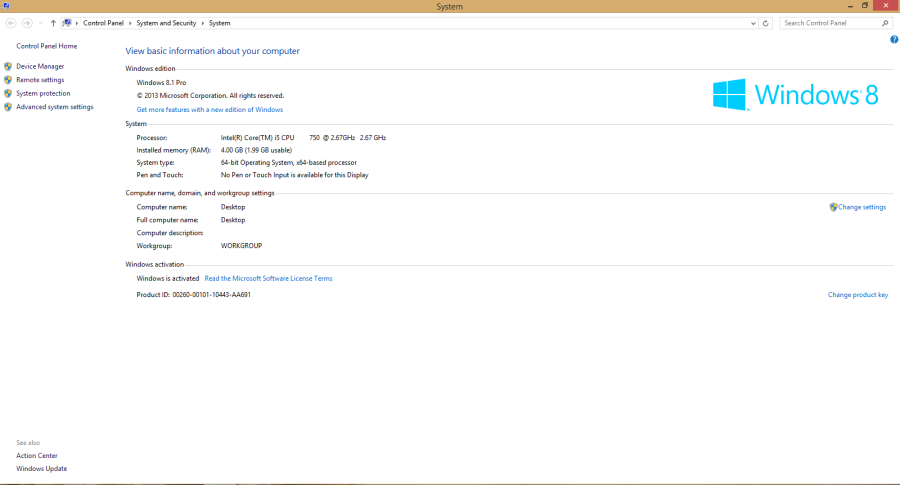The image size is (900, 485).
Task: Click the Change product key link
Action: [x=857, y=295]
